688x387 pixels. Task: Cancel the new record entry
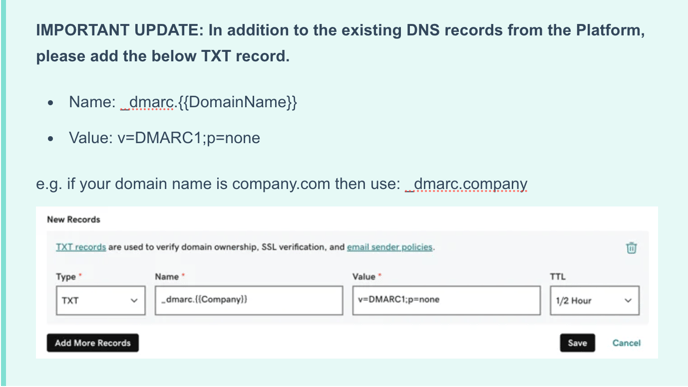(626, 343)
